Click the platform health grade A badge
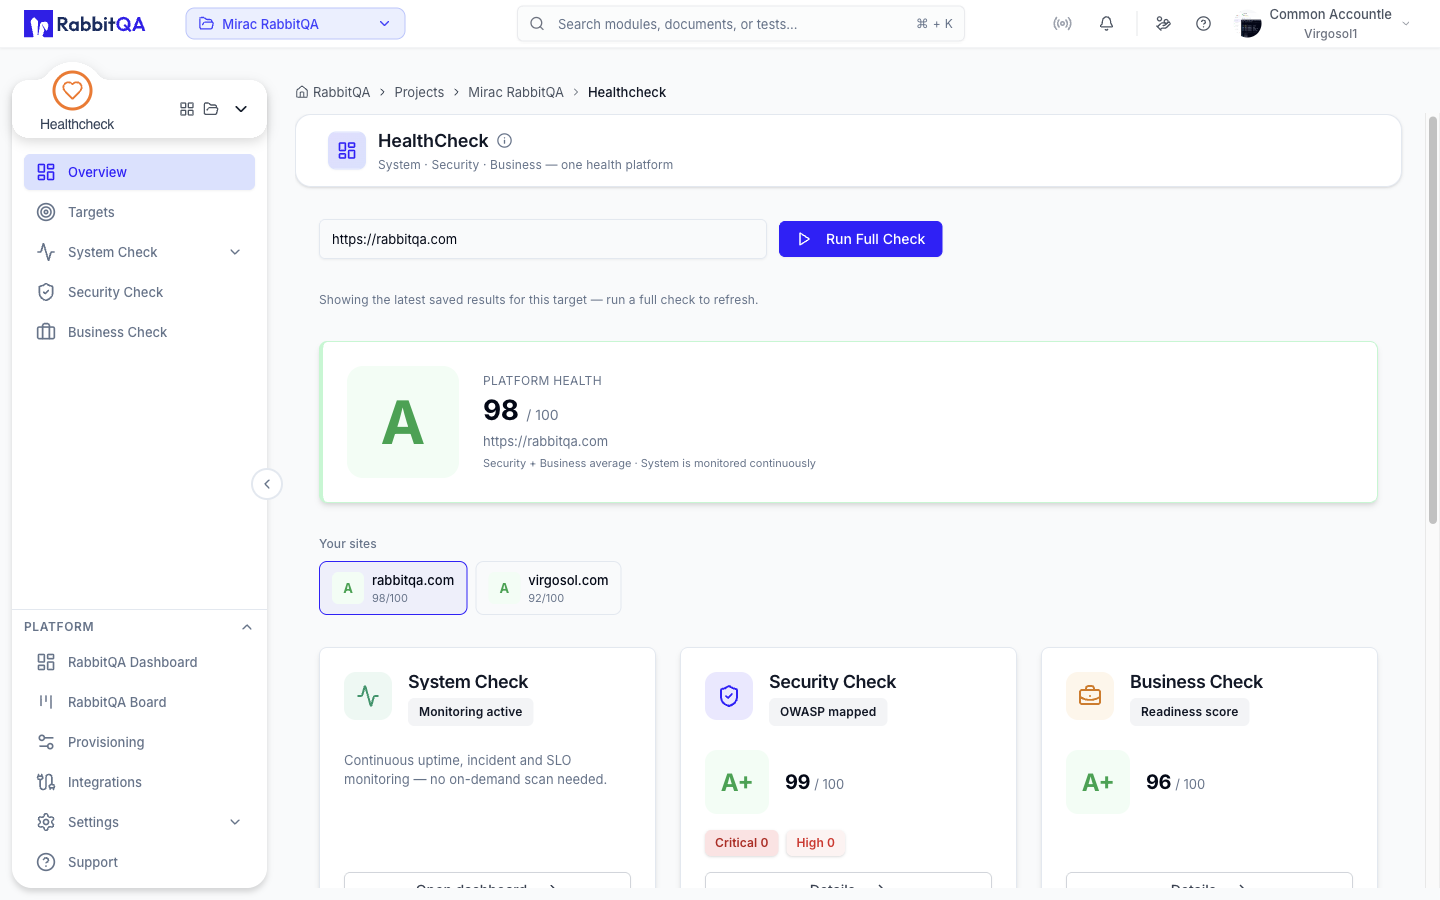The image size is (1440, 900). tap(403, 422)
